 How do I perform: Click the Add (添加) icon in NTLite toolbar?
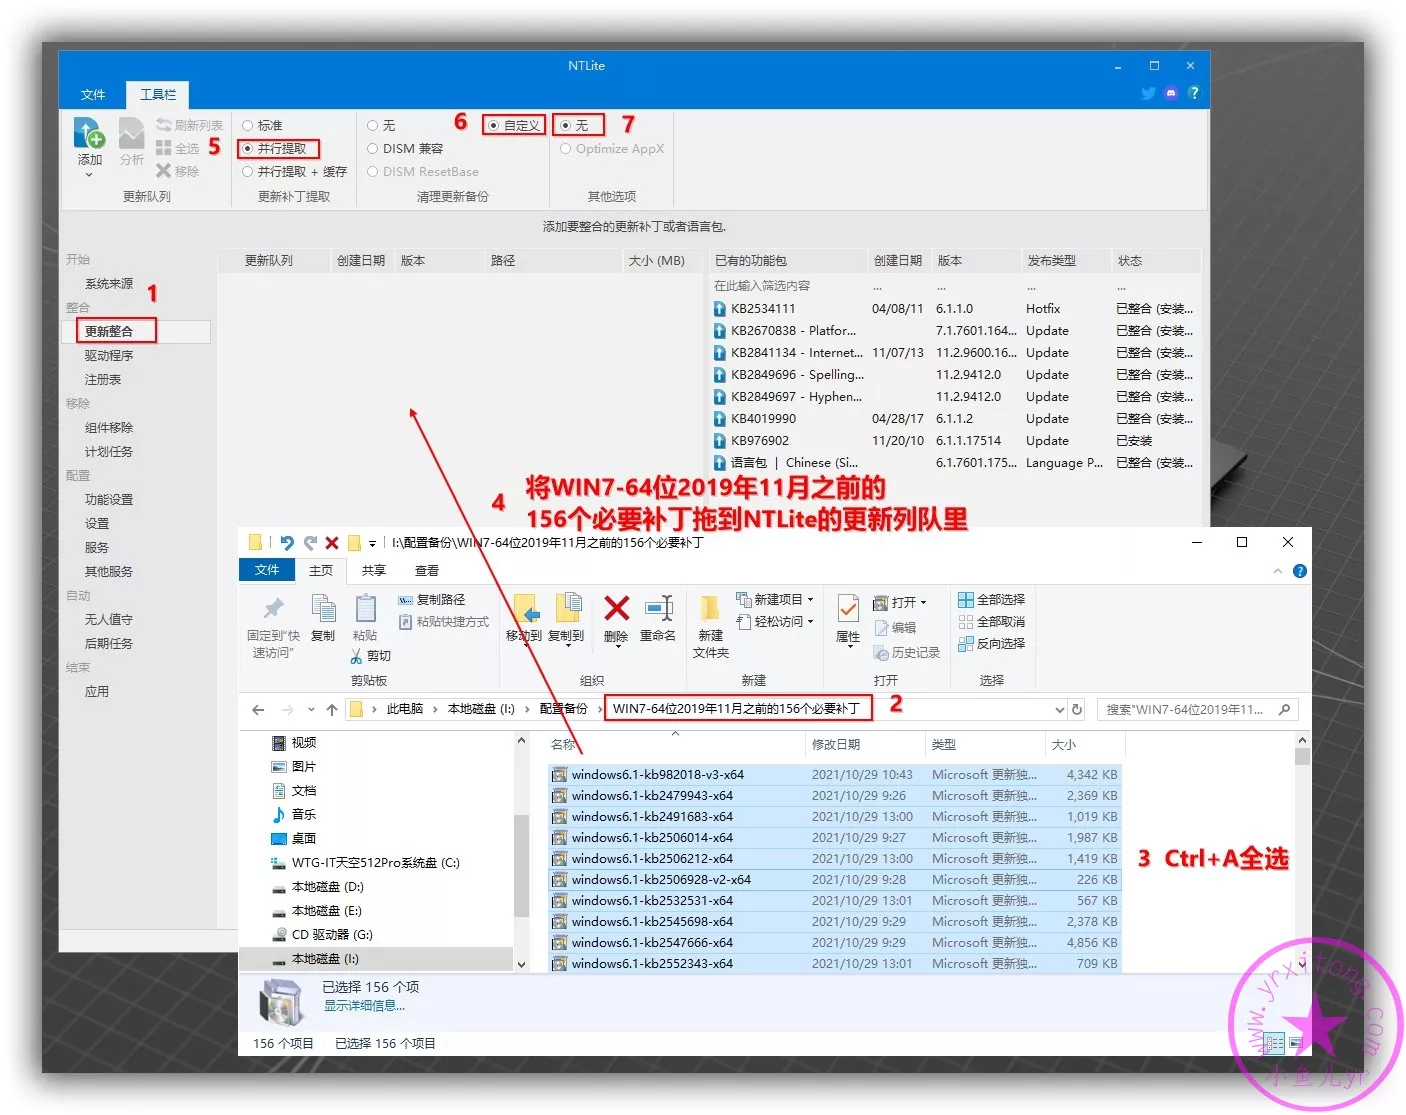pyautogui.click(x=89, y=133)
